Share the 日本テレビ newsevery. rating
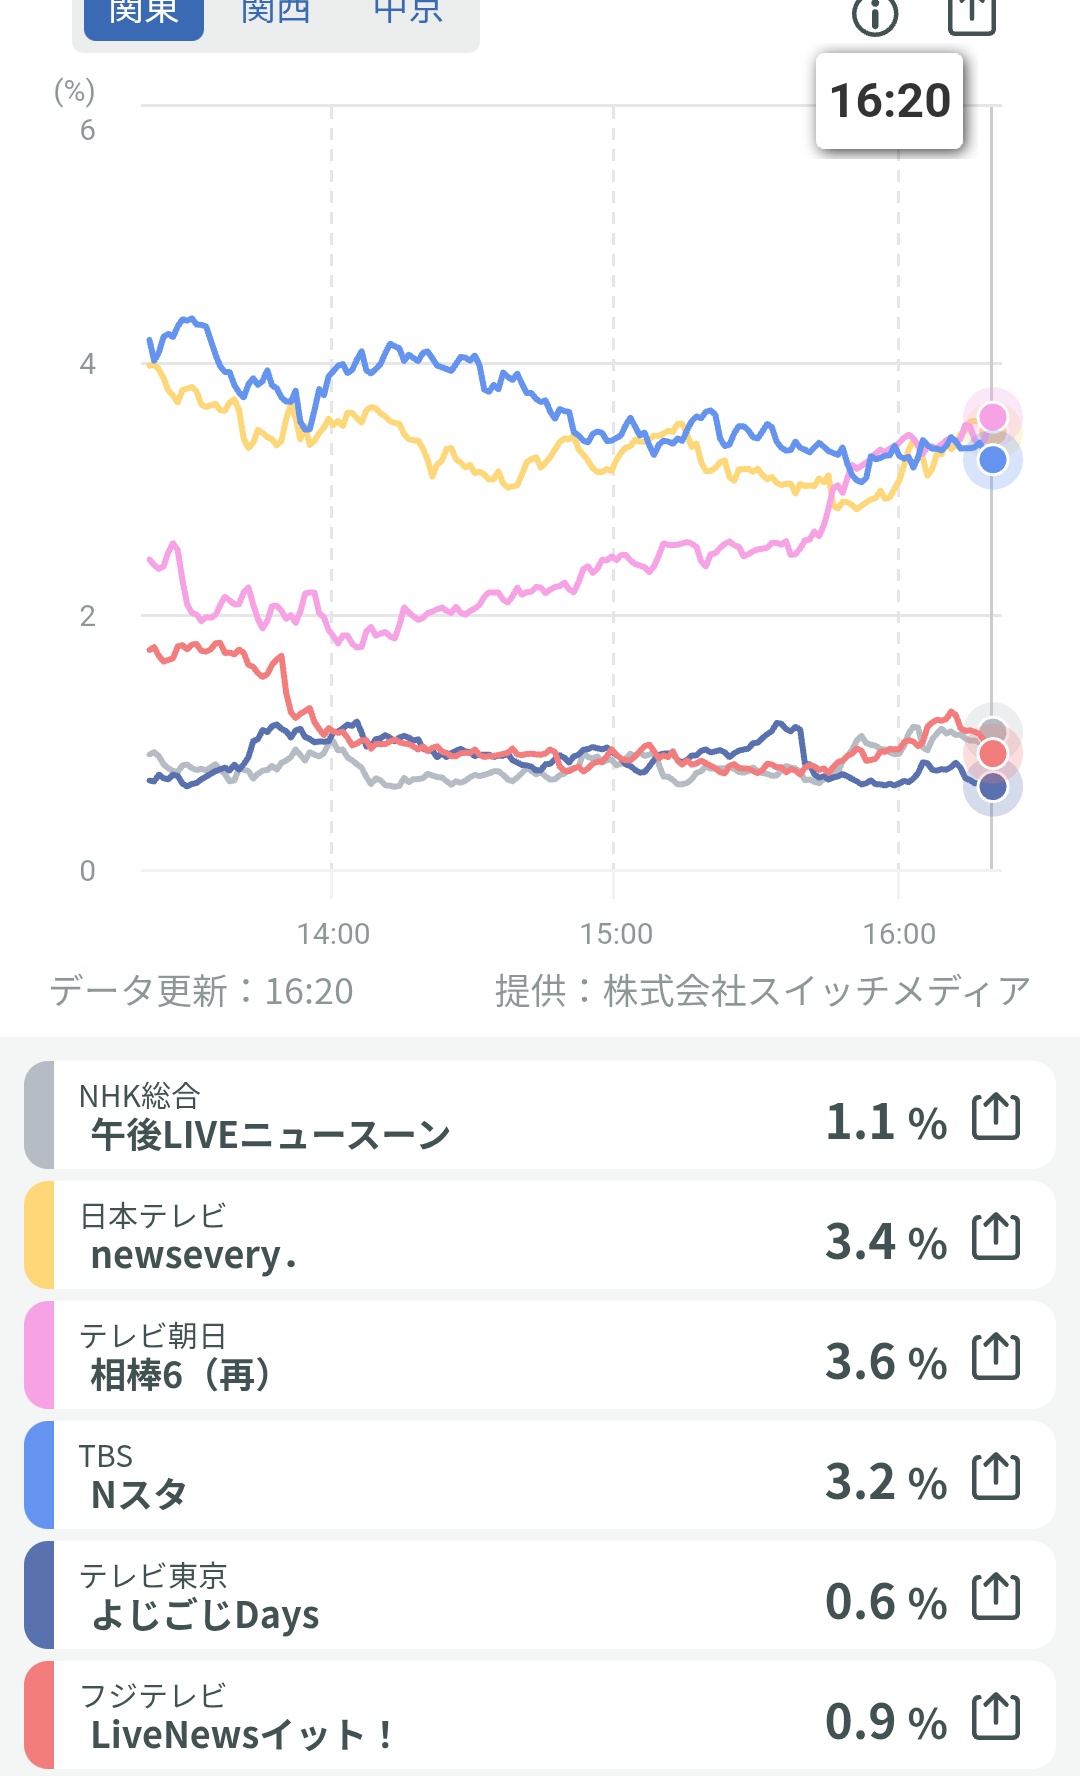The width and height of the screenshot is (1080, 1776). pos(996,1237)
